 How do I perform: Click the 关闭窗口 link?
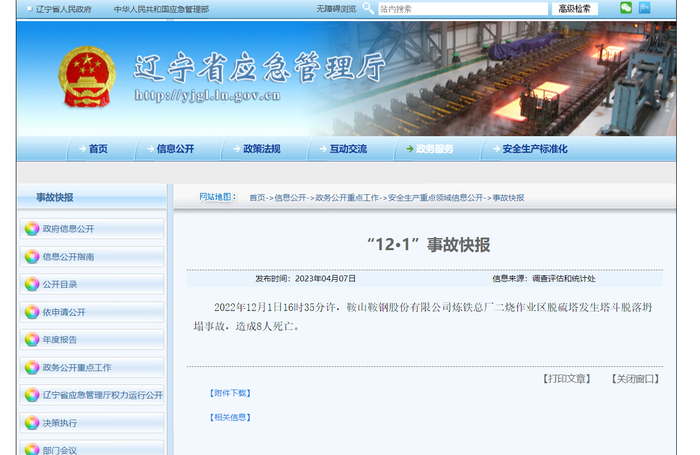(635, 379)
